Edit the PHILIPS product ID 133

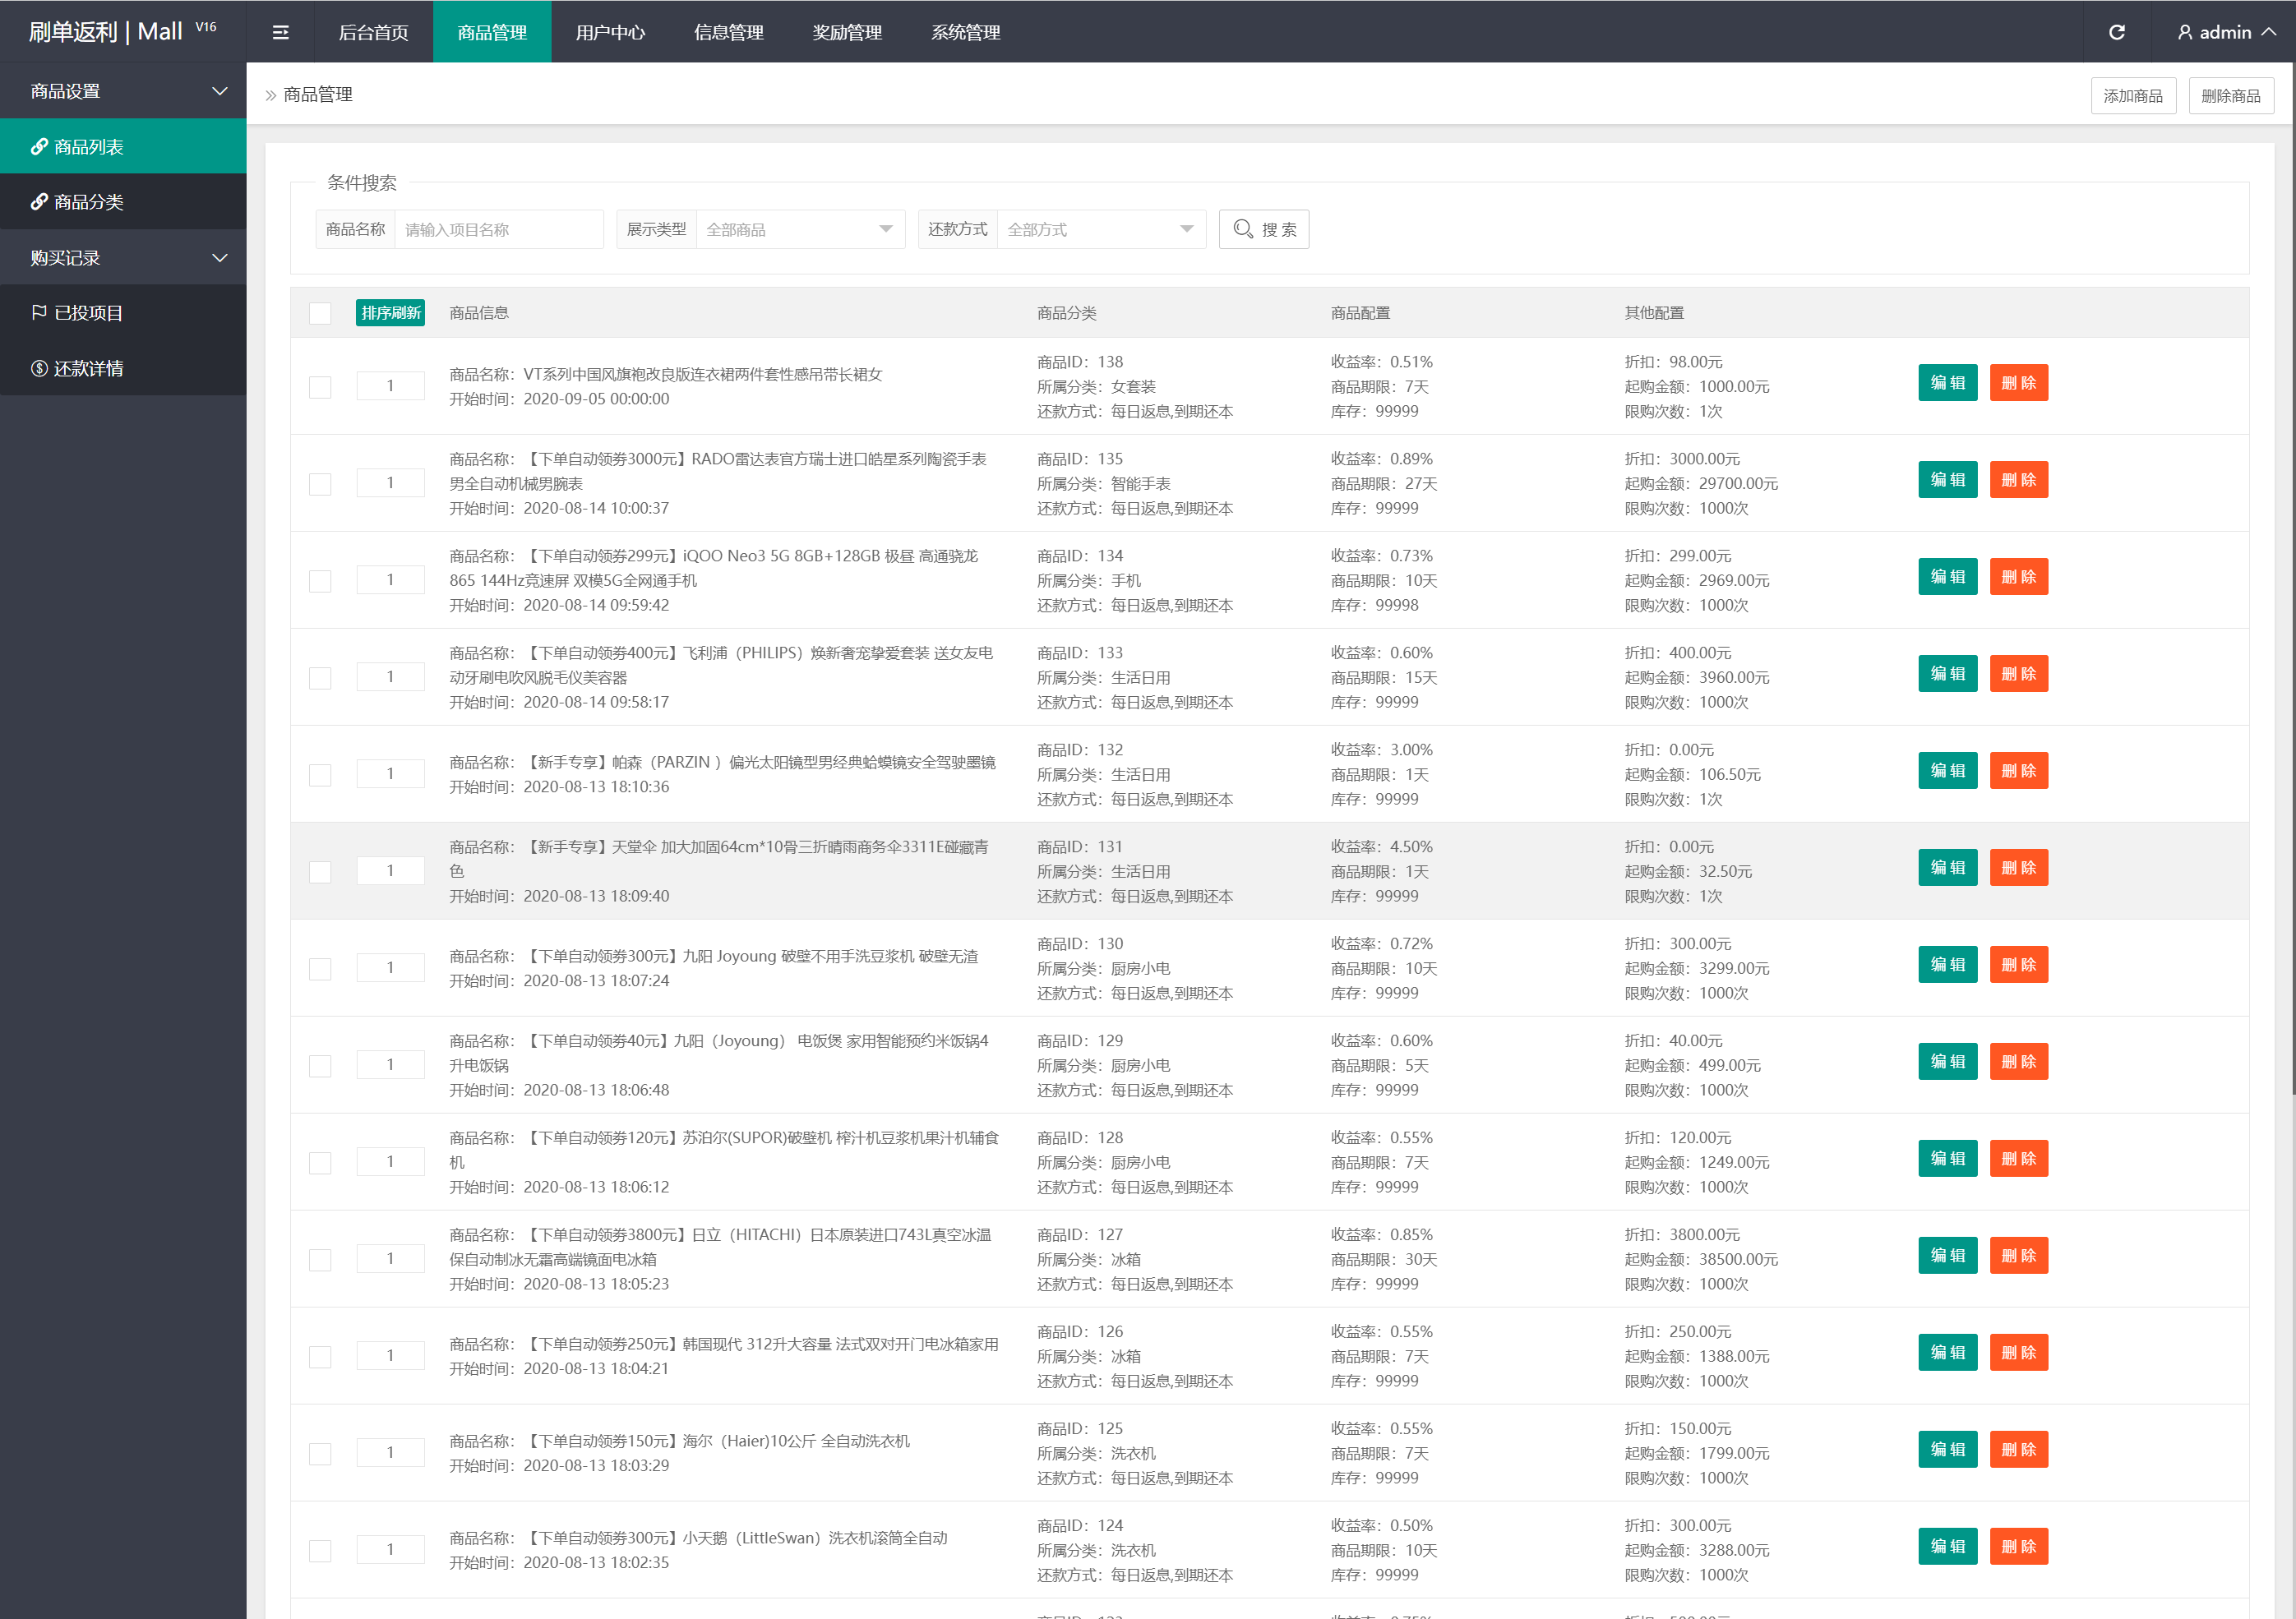click(x=1947, y=674)
